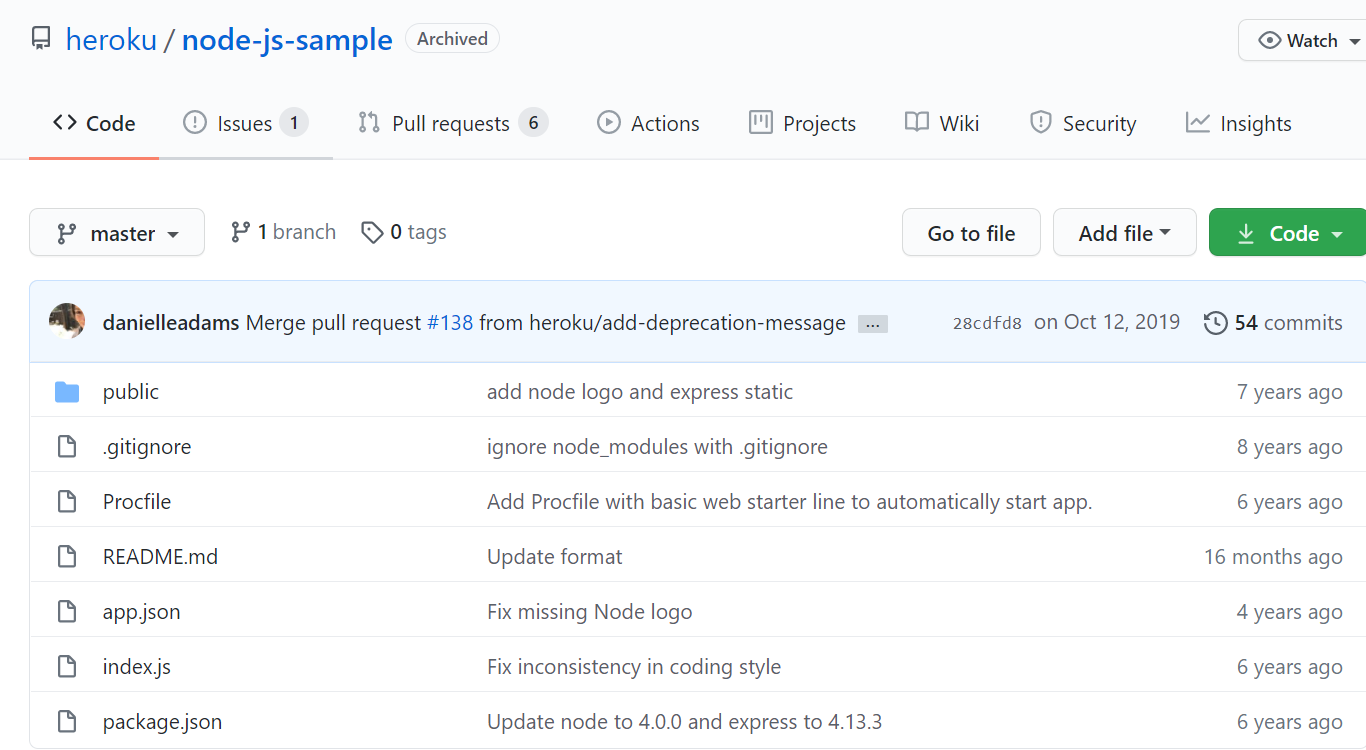Open the Pull requests tab

452,124
